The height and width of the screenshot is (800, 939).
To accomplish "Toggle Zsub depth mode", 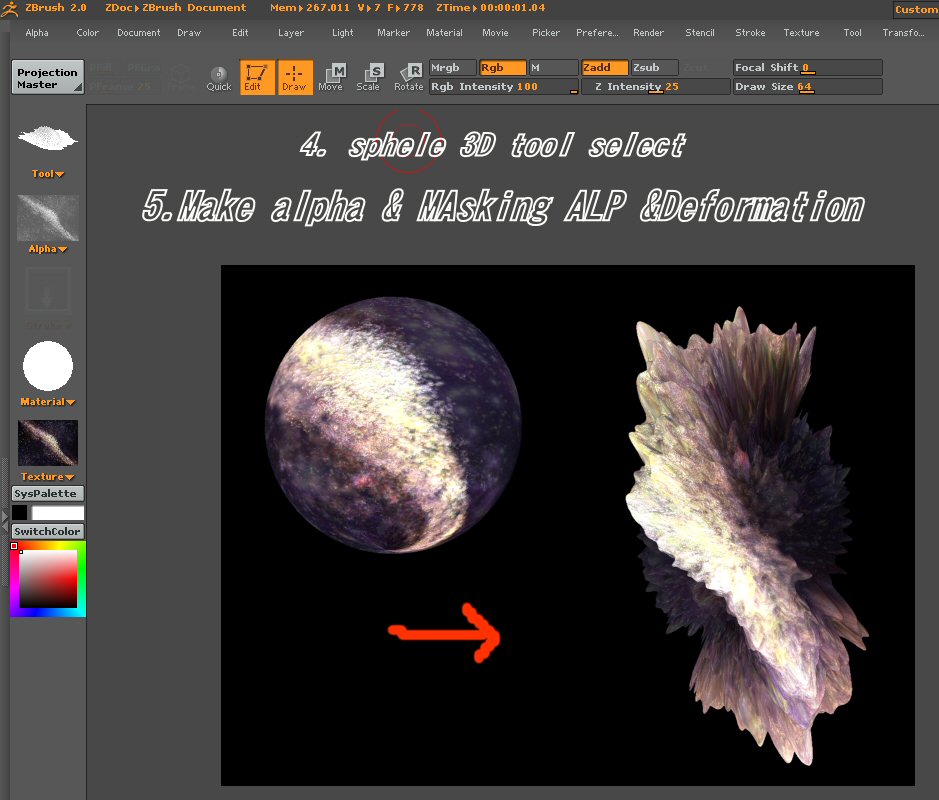I will (655, 68).
